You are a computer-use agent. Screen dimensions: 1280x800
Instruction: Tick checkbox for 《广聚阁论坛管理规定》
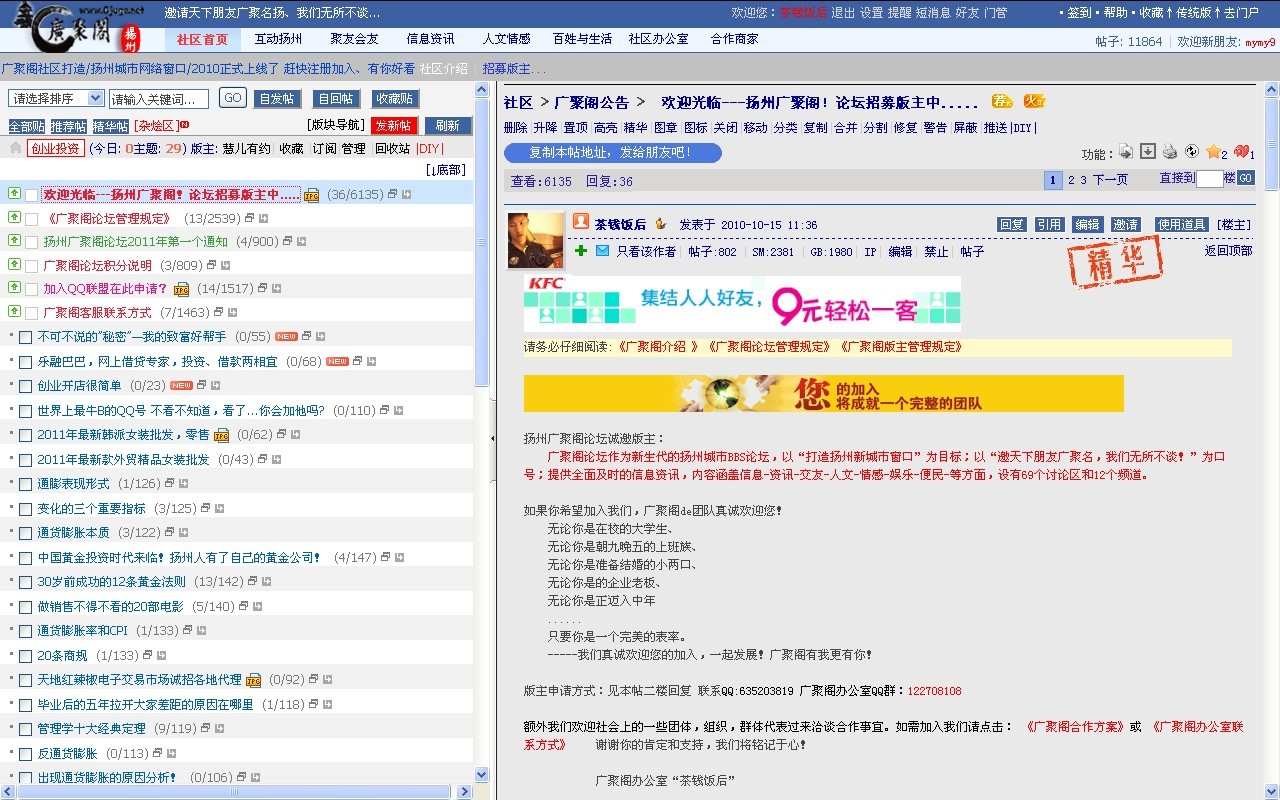click(32, 218)
